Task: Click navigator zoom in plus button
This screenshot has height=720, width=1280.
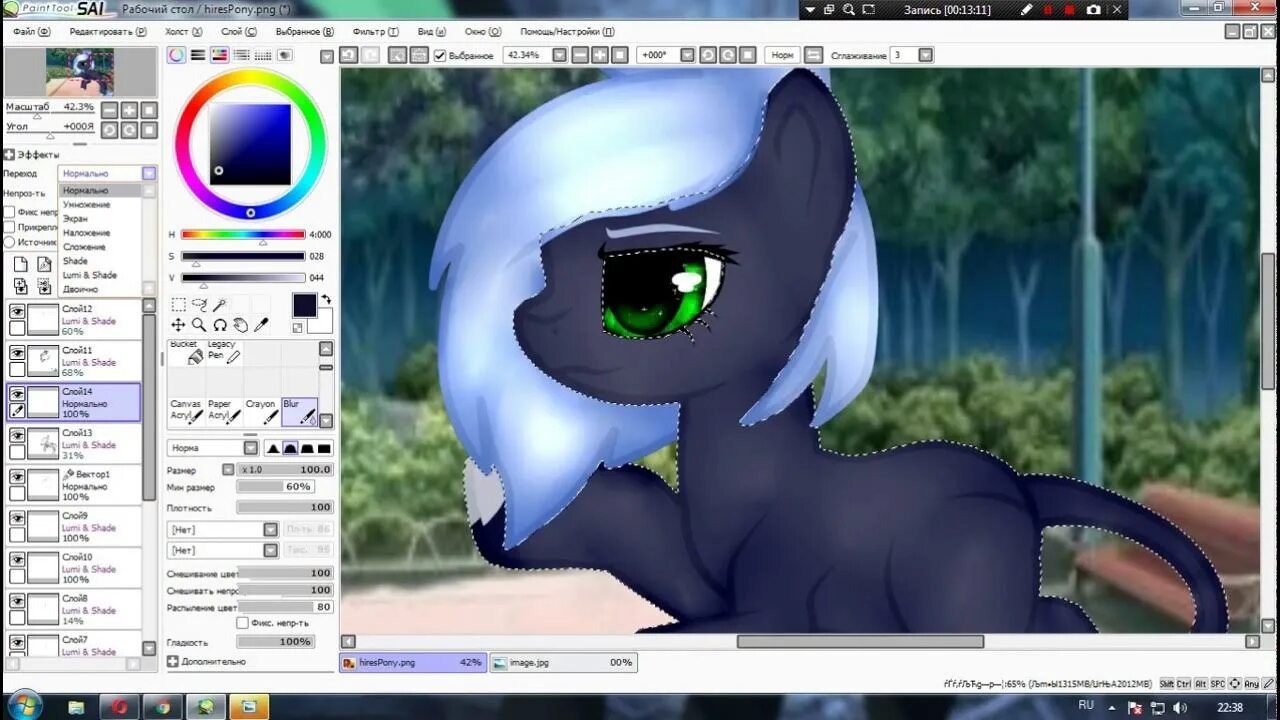Action: click(129, 110)
